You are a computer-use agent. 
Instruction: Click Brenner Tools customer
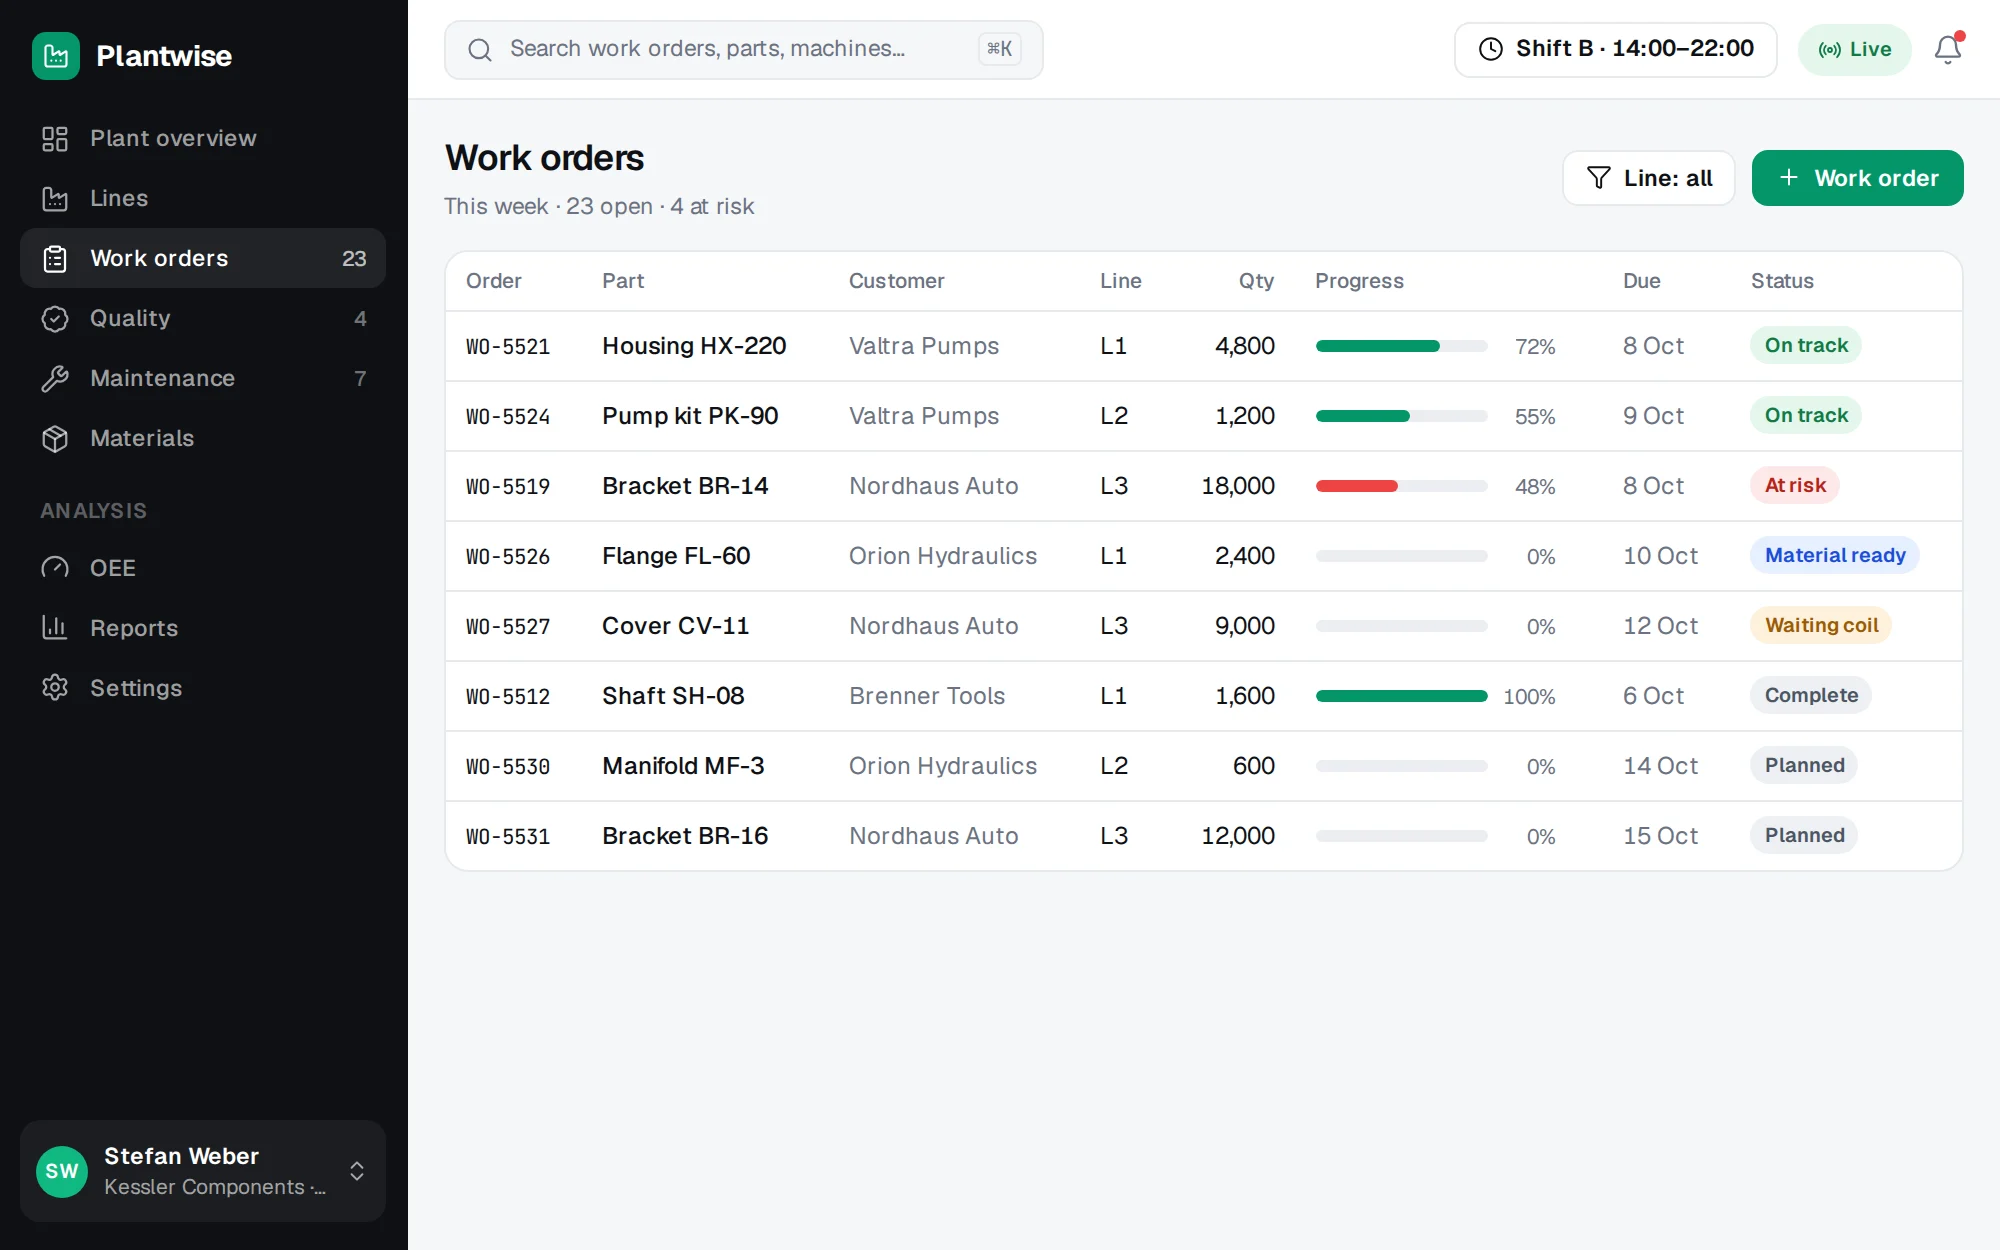pyautogui.click(x=927, y=696)
